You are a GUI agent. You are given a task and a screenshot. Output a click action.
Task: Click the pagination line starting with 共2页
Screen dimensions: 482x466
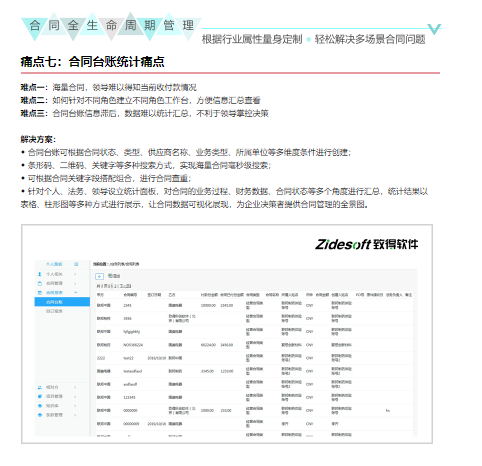coord(114,286)
